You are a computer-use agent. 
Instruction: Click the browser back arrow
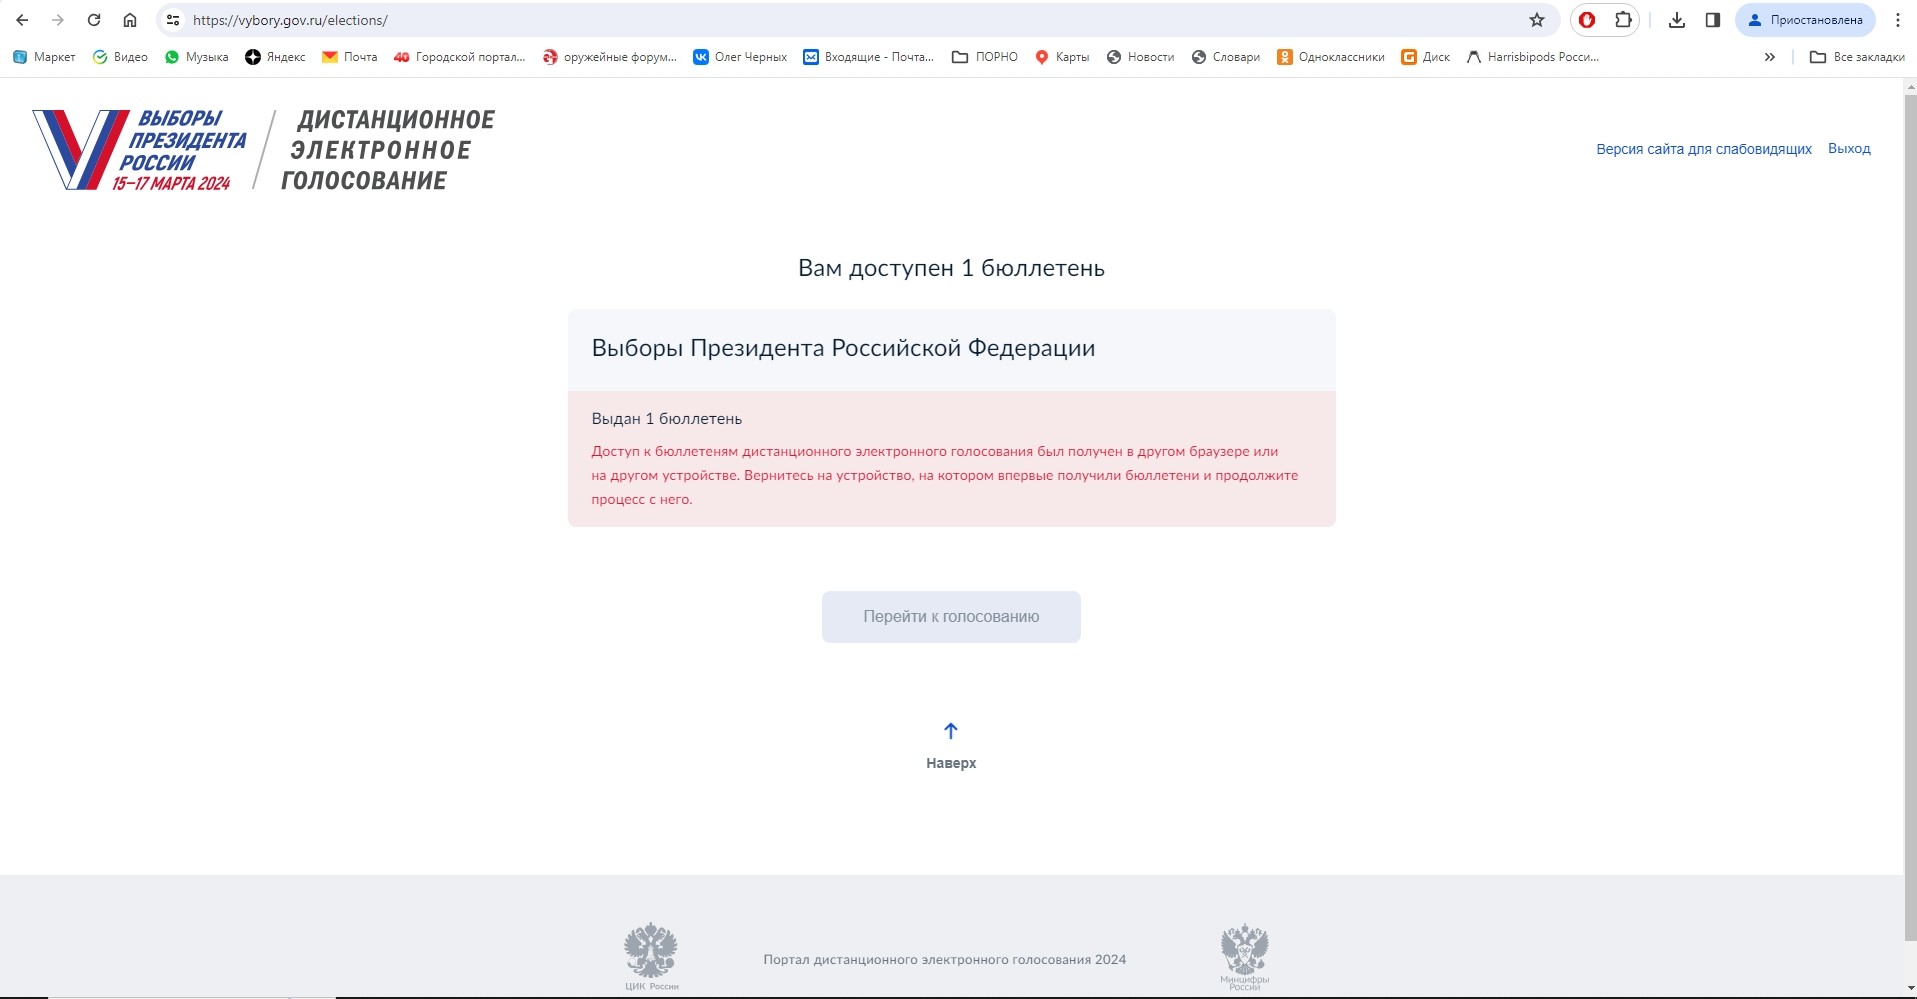[x=22, y=20]
